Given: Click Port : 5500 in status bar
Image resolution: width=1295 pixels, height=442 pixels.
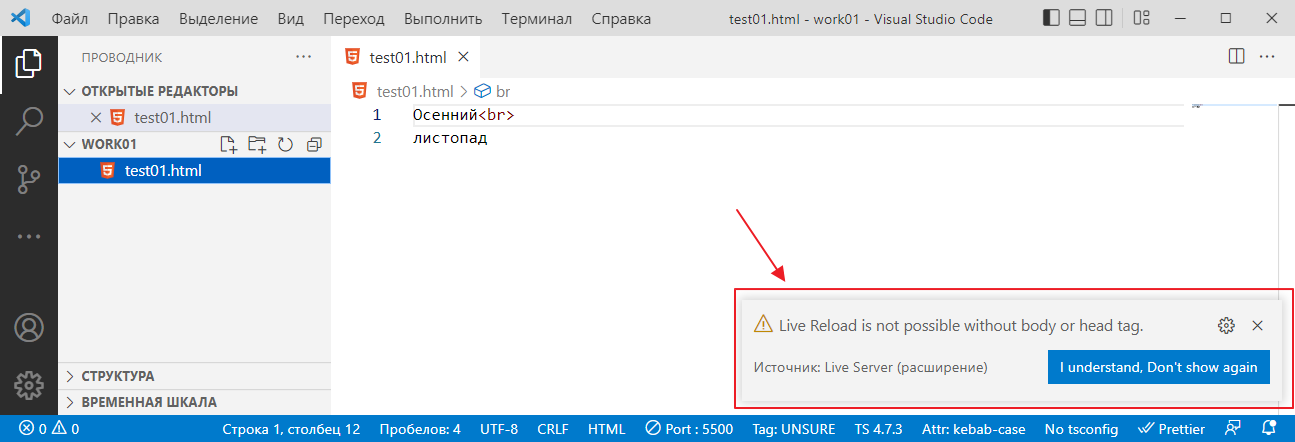Looking at the screenshot, I should [x=689, y=429].
